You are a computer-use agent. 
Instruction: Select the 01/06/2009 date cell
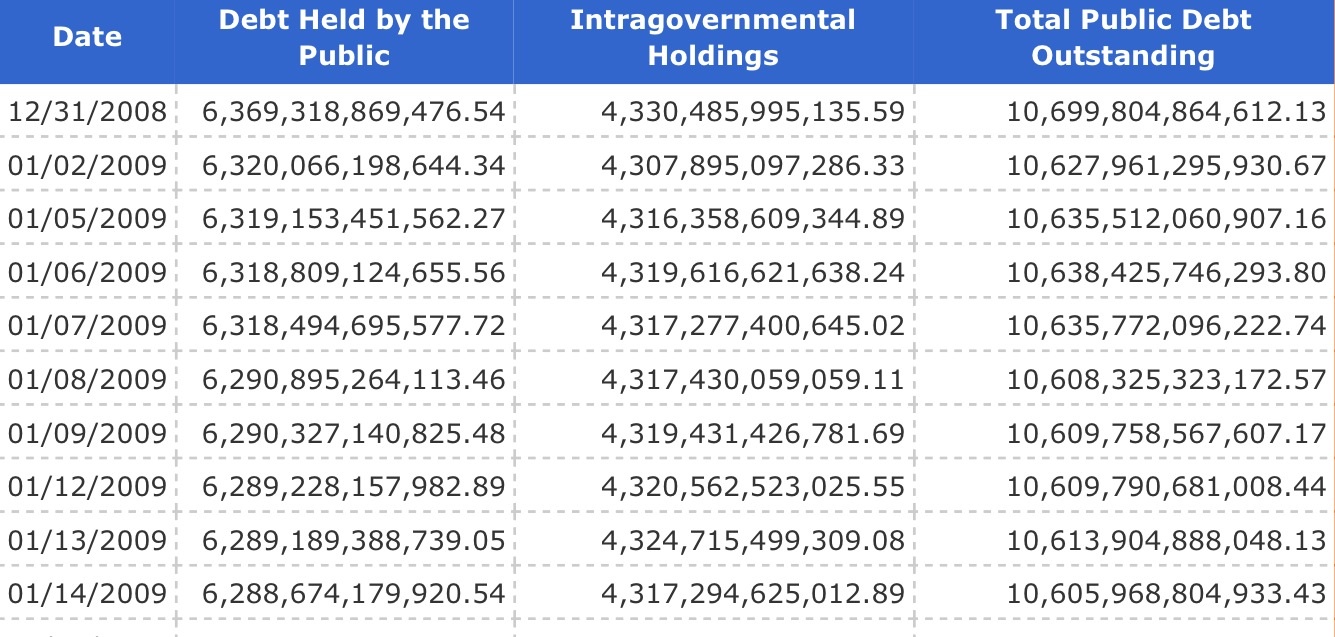pyautogui.click(x=88, y=272)
